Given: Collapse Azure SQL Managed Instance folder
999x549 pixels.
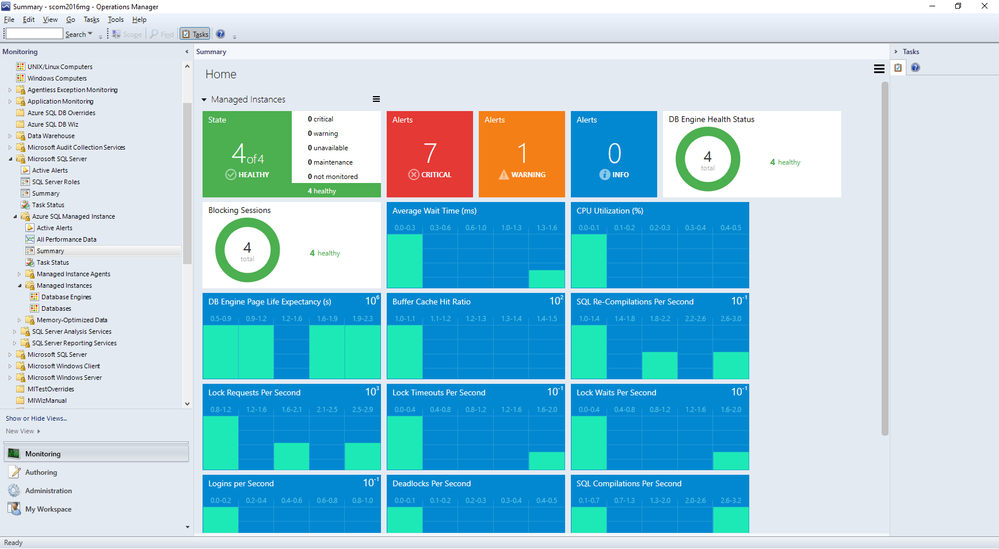Looking at the screenshot, I should 15,217.
